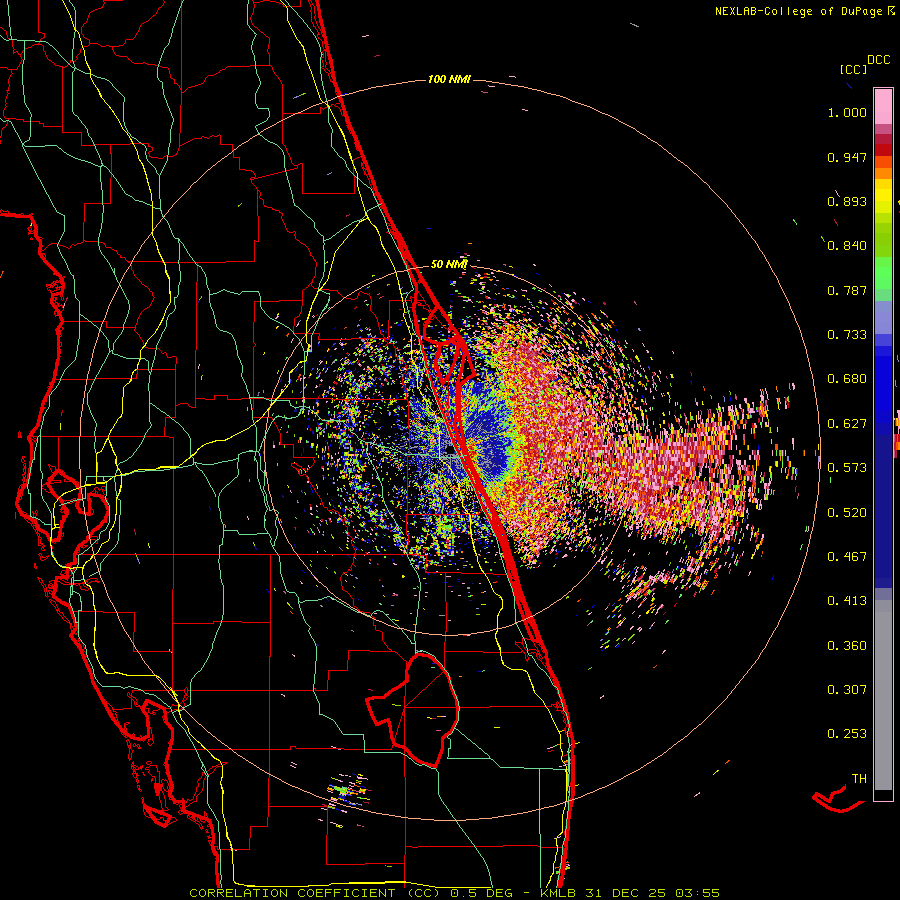Pick the lavender swatch near 0.733
The height and width of the screenshot is (900, 900).
tap(883, 317)
